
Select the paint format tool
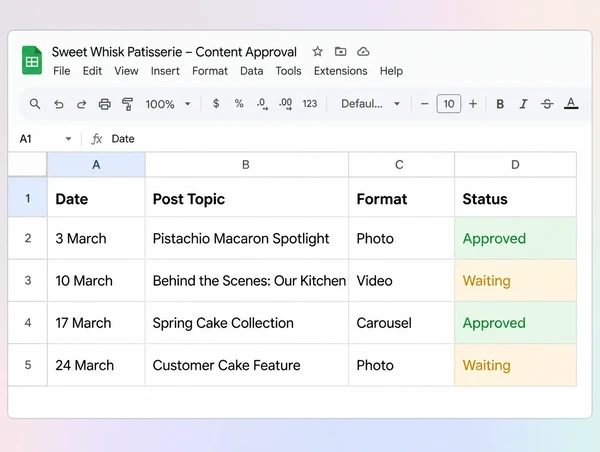coord(127,104)
